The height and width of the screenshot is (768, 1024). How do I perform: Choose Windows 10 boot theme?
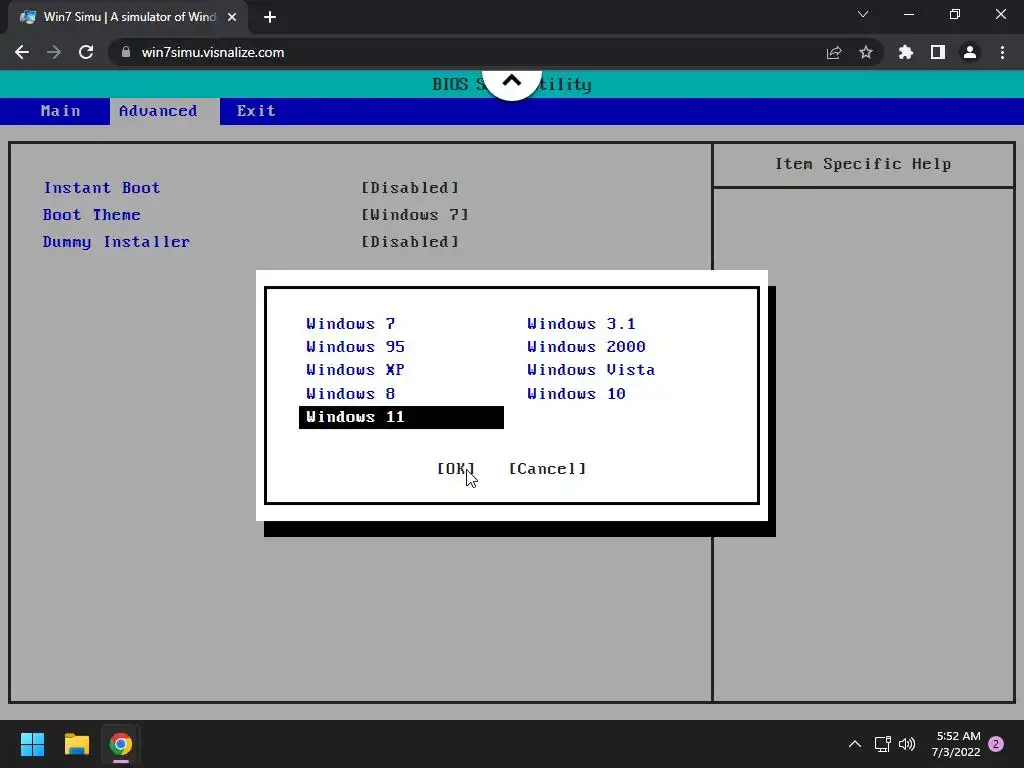tap(577, 394)
